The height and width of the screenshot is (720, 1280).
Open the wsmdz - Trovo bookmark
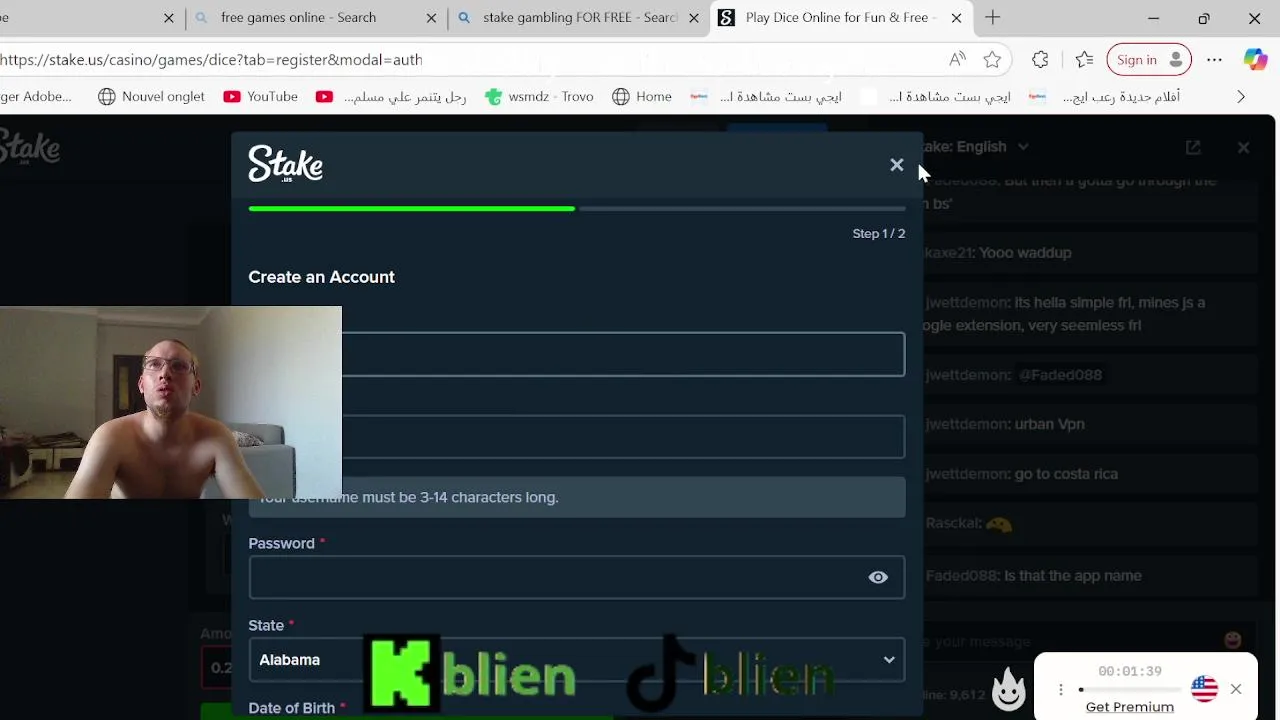point(539,97)
